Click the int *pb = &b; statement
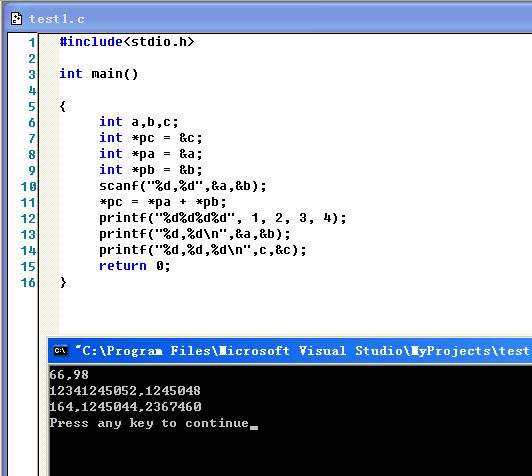This screenshot has height=476, width=532. click(151, 170)
